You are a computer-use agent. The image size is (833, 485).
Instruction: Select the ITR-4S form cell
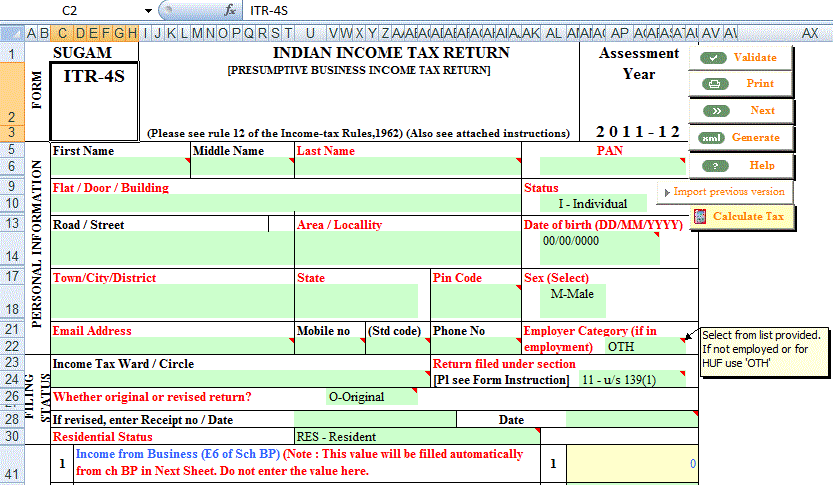[x=94, y=101]
